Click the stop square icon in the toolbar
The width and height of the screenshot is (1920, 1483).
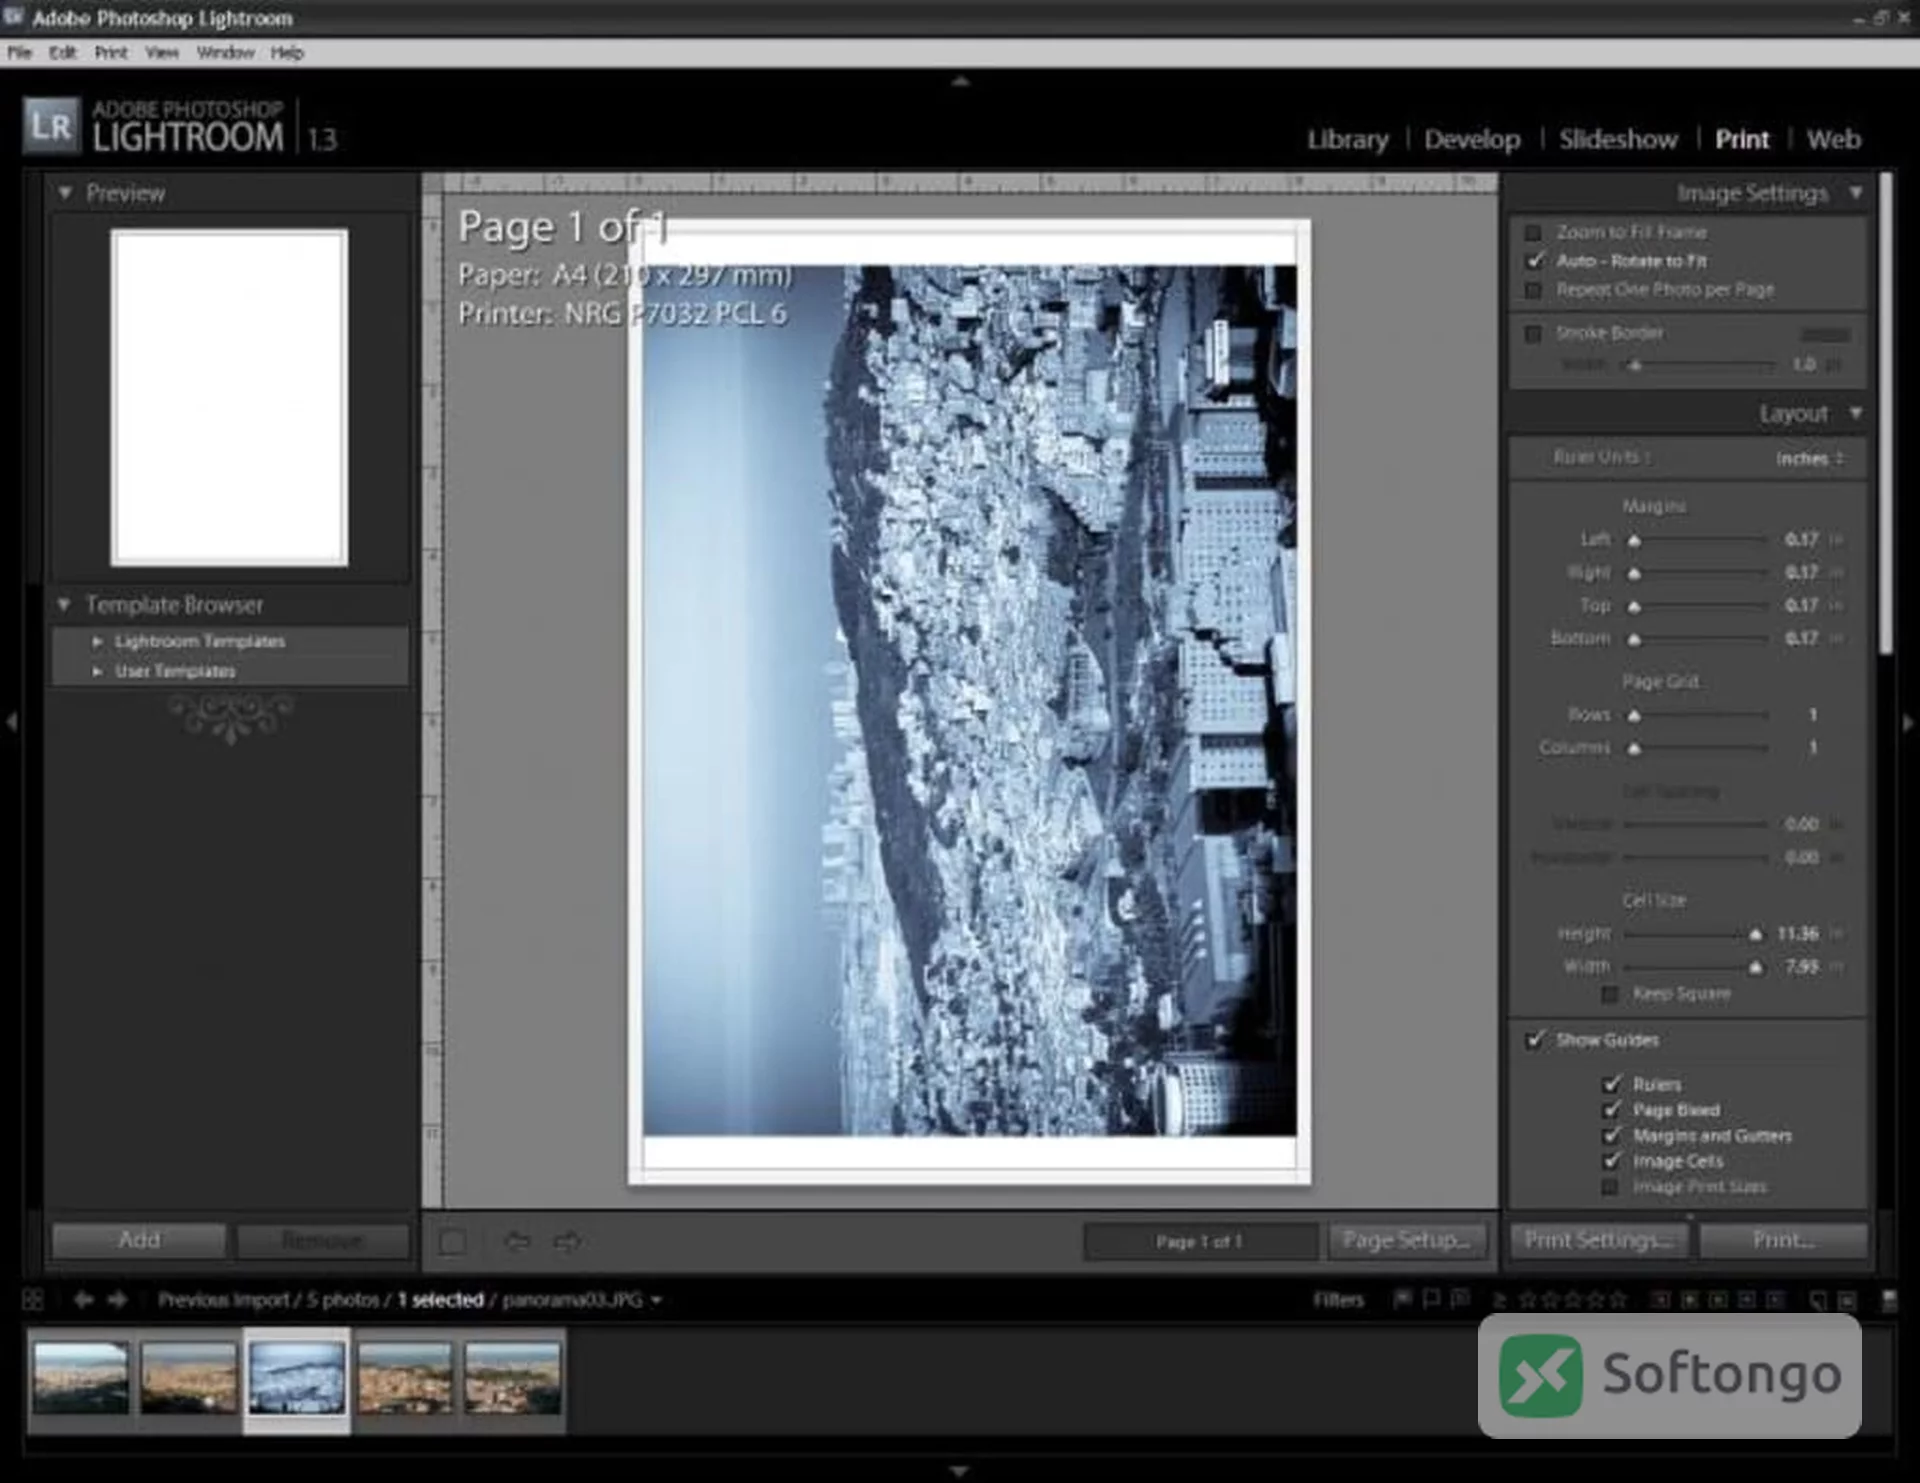[x=453, y=1242]
